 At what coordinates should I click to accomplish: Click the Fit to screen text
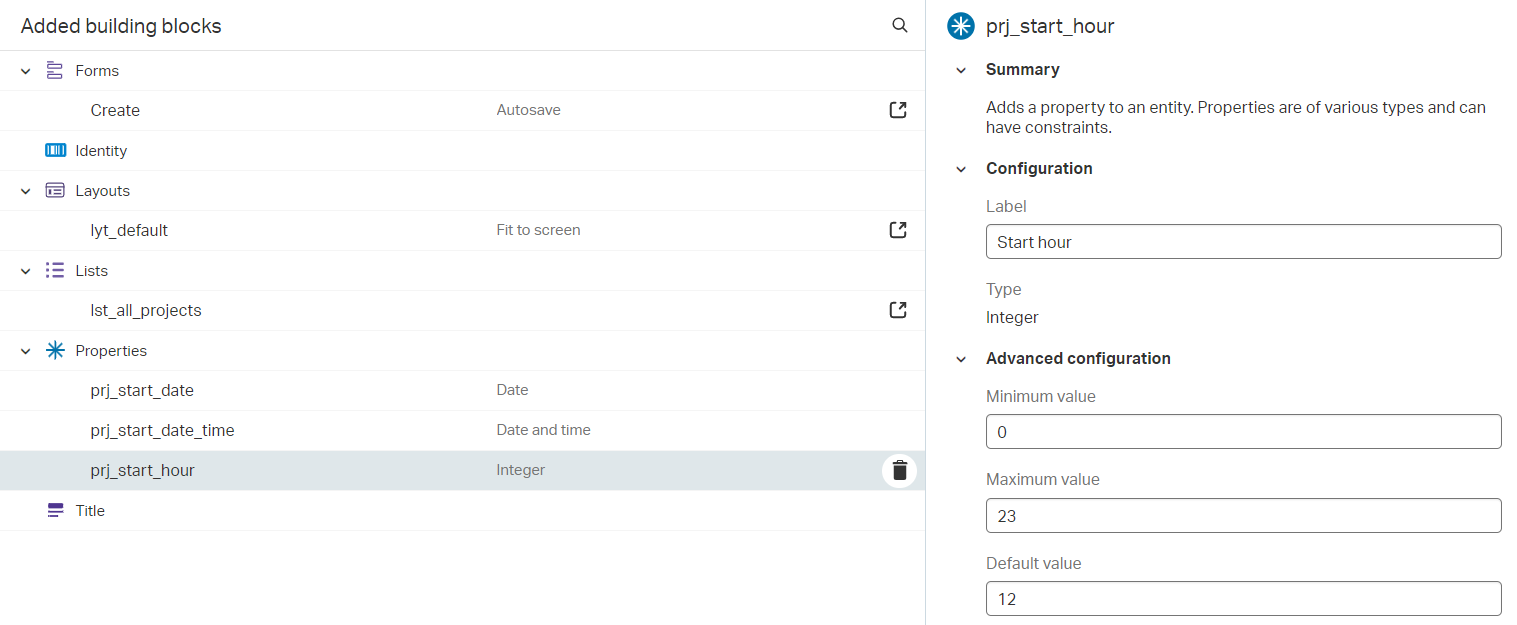pyautogui.click(x=539, y=230)
